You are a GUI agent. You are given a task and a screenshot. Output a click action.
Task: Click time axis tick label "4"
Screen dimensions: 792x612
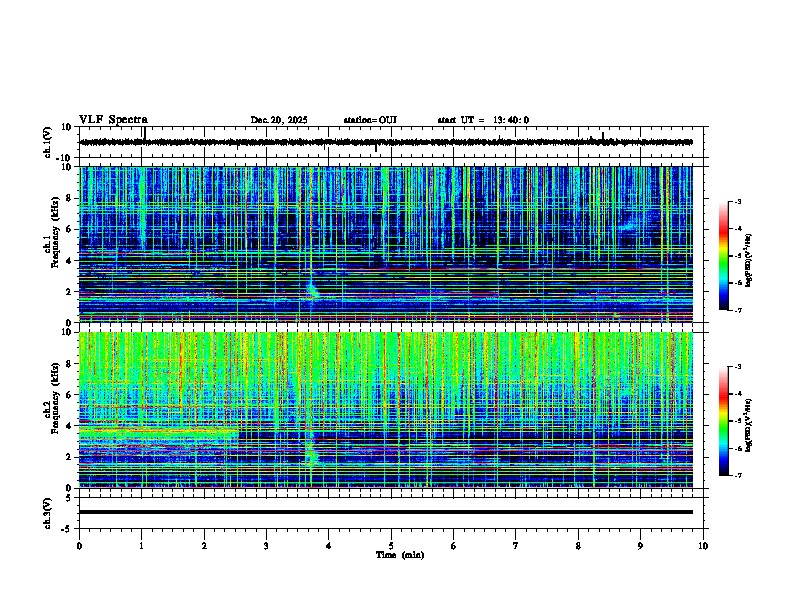coord(329,546)
